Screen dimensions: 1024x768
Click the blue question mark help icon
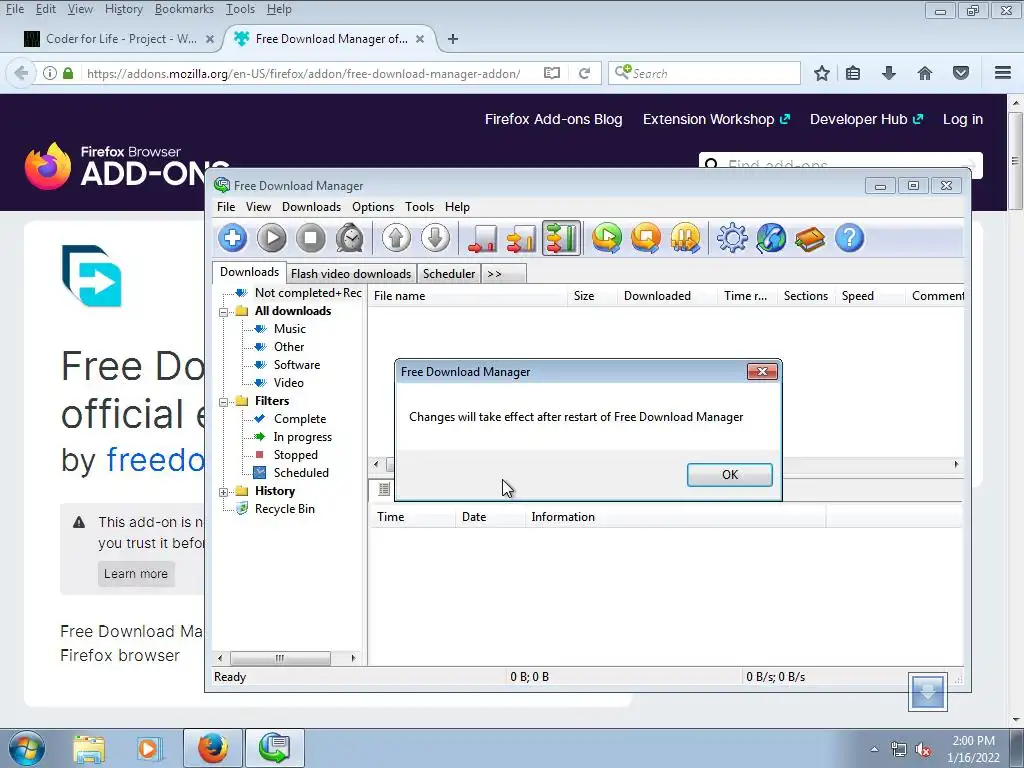point(850,238)
